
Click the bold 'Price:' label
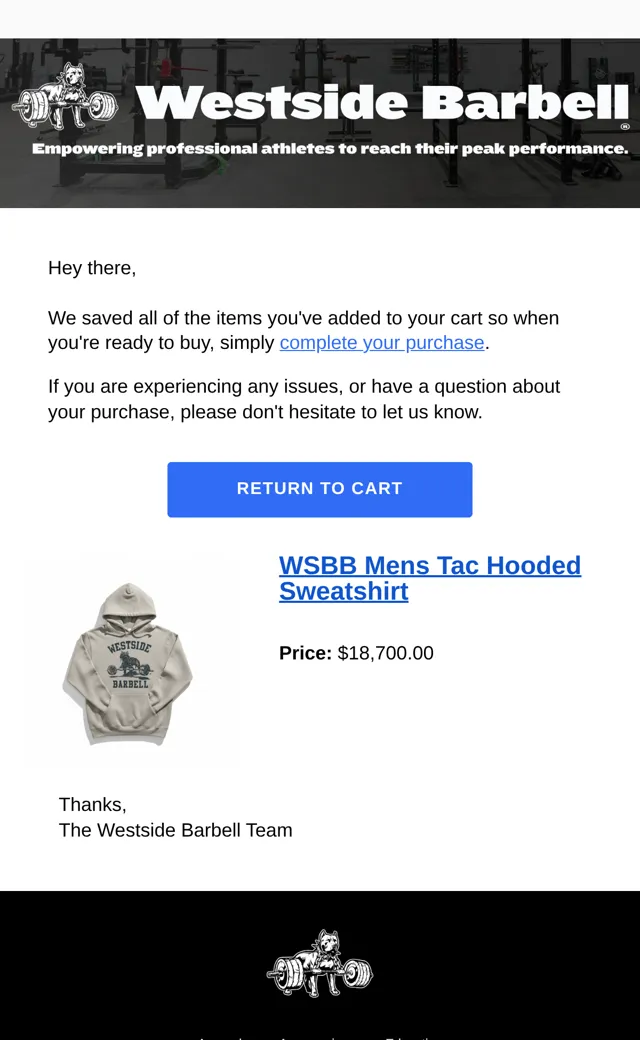coord(305,653)
